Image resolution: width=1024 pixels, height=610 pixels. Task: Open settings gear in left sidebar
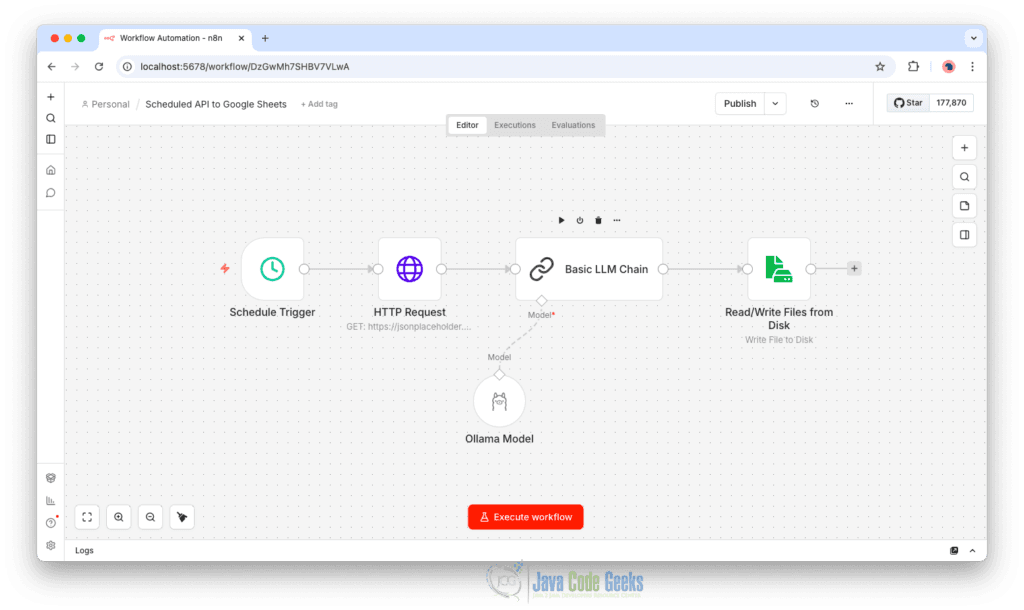pos(51,545)
